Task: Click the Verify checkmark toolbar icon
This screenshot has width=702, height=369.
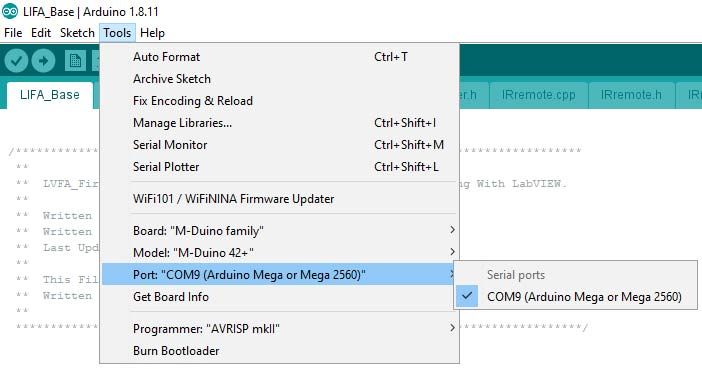Action: click(x=17, y=60)
